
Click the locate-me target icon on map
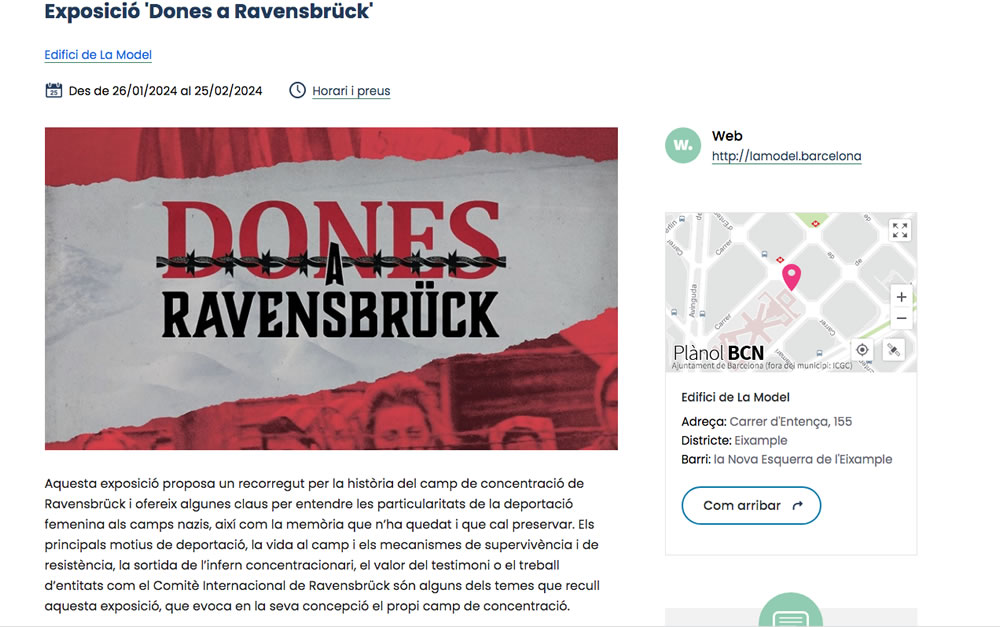pyautogui.click(x=862, y=350)
